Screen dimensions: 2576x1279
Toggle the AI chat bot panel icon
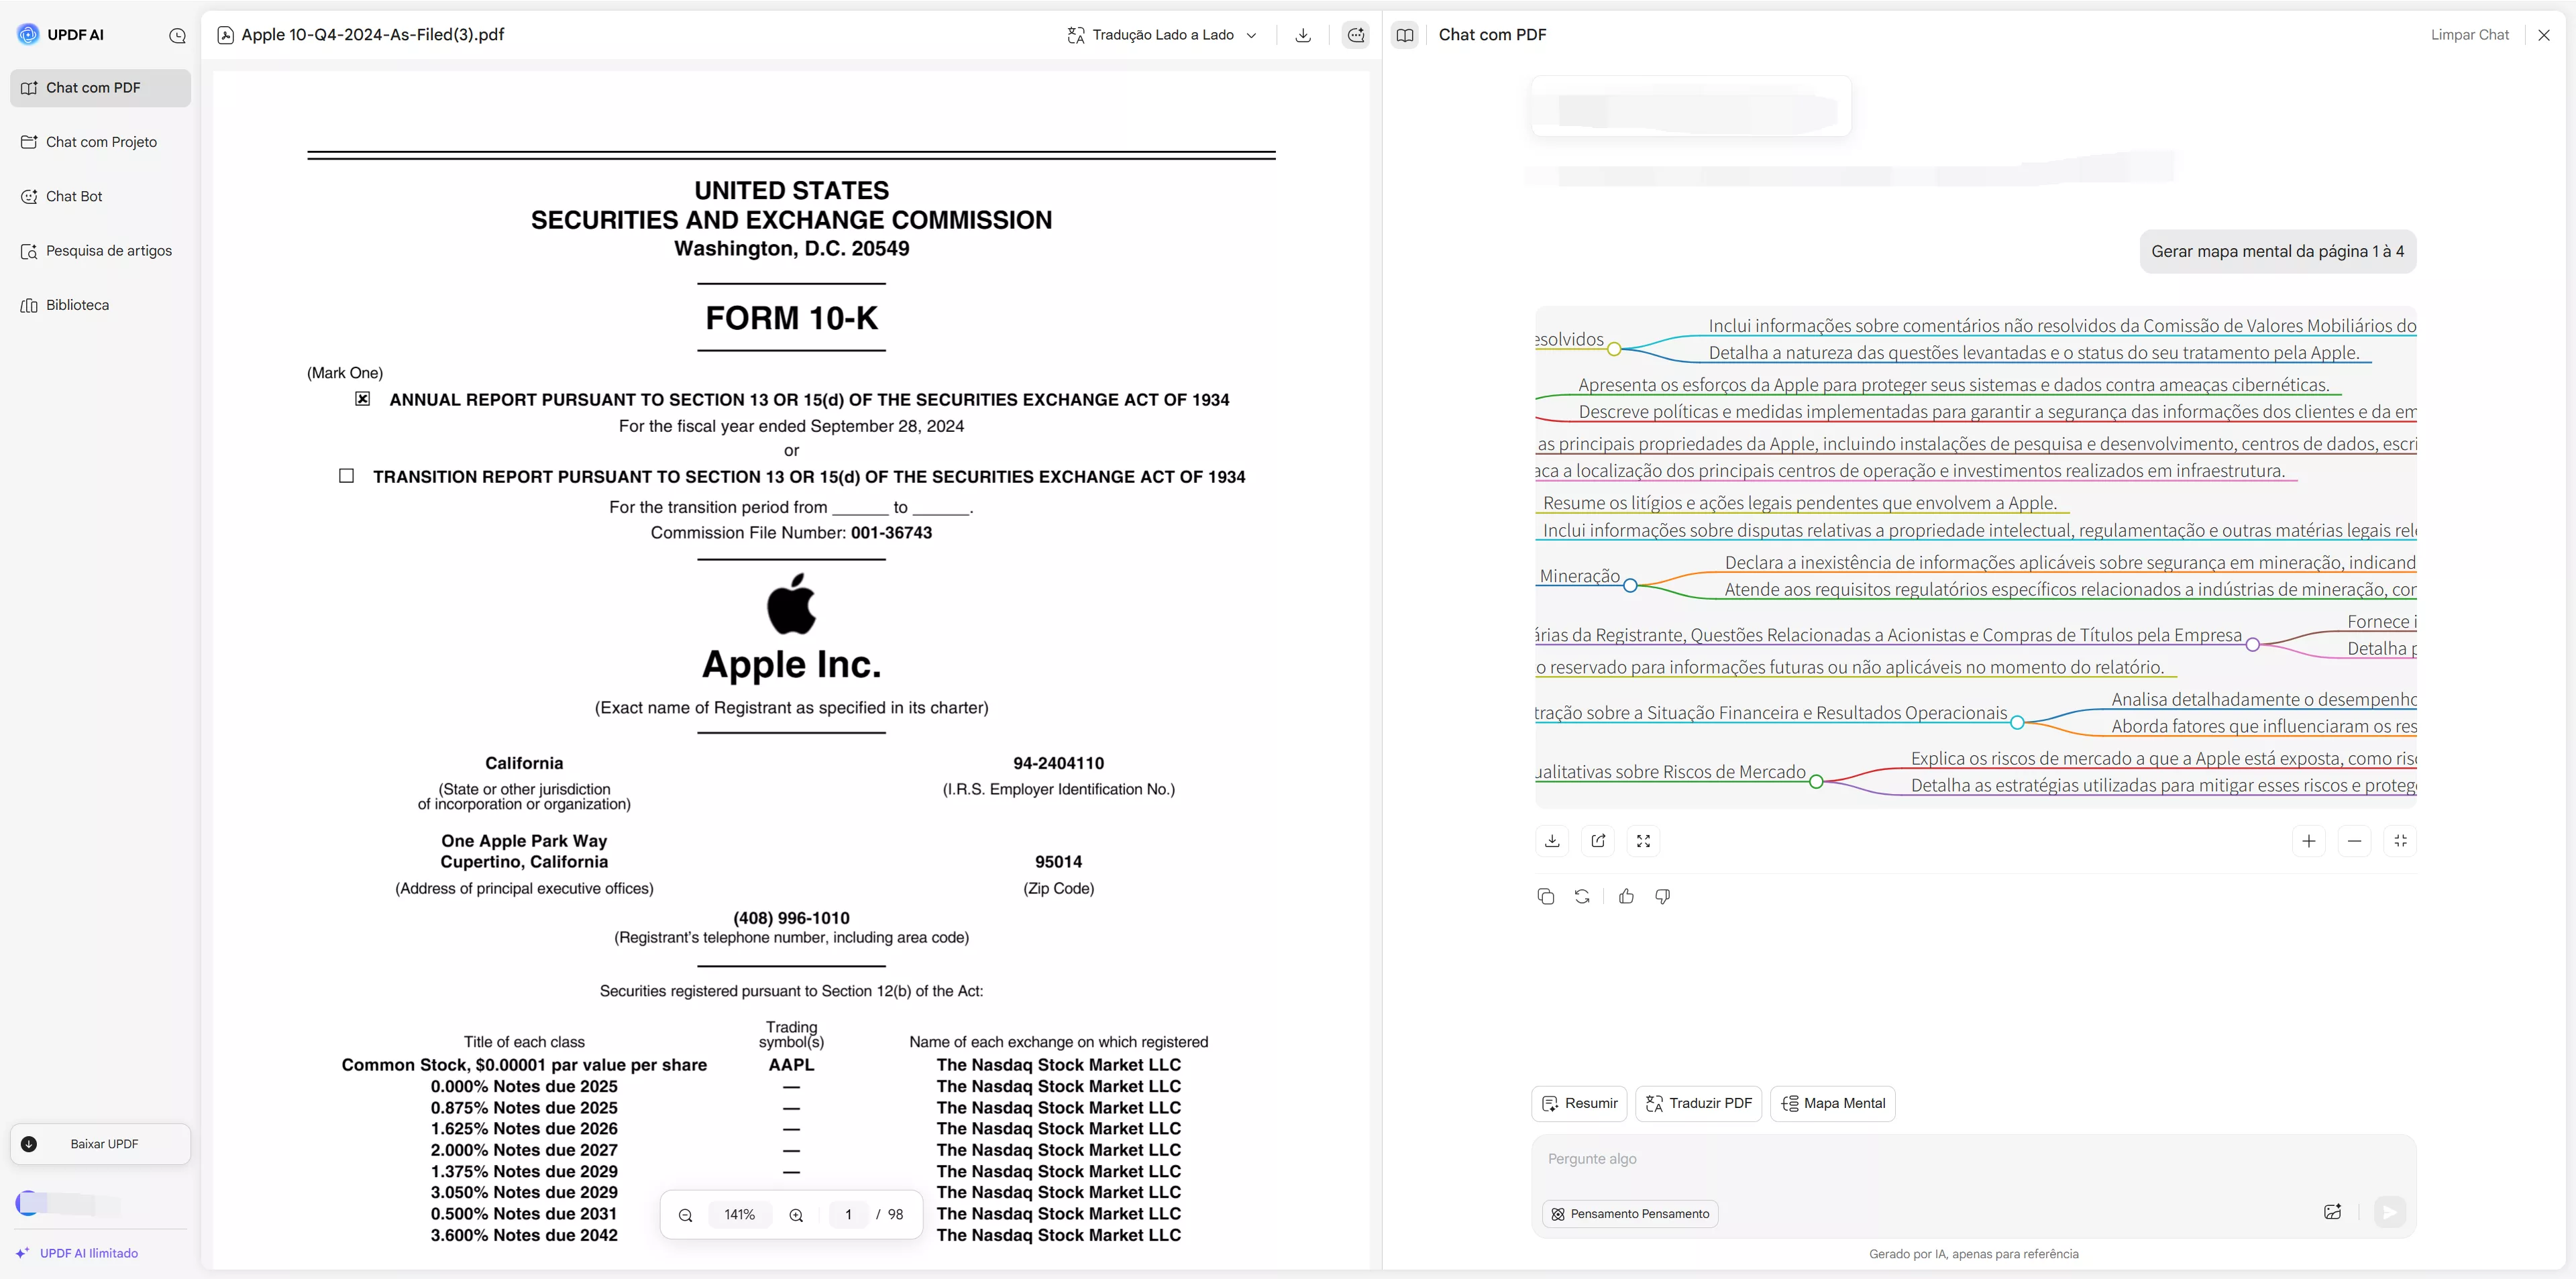tap(1355, 35)
